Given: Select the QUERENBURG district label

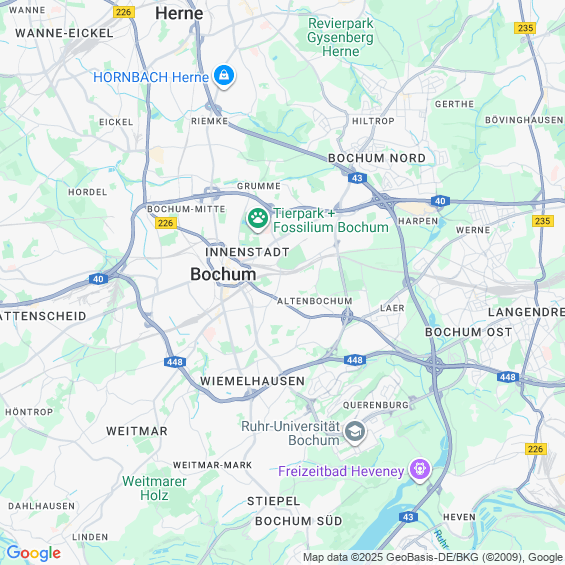Looking at the screenshot, I should pyautogui.click(x=376, y=405).
